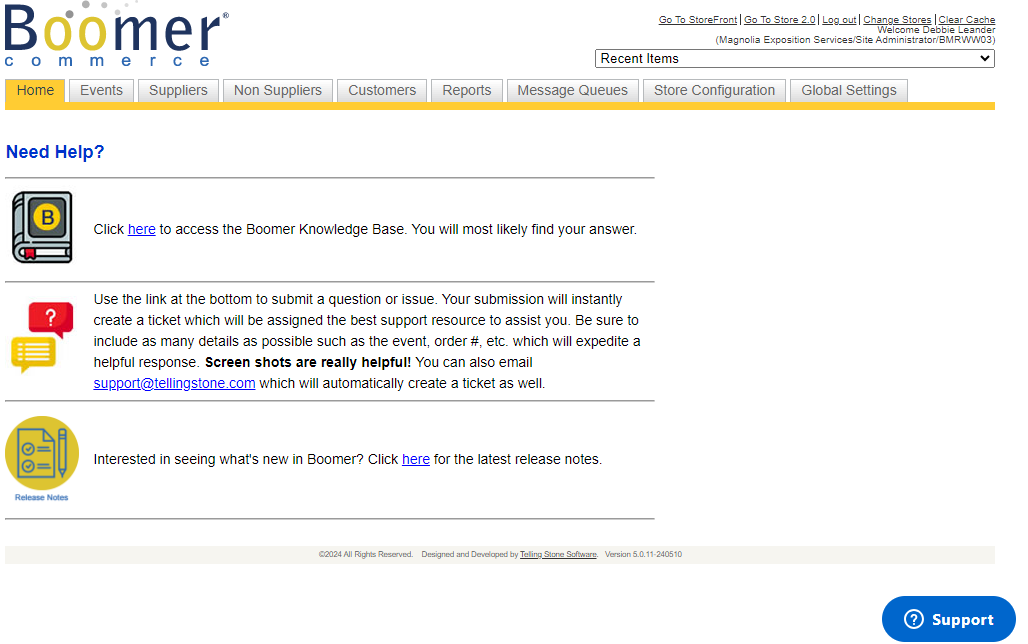The width and height of the screenshot is (1028, 644).
Task: Open the latest release notes via here link
Action: 416,459
